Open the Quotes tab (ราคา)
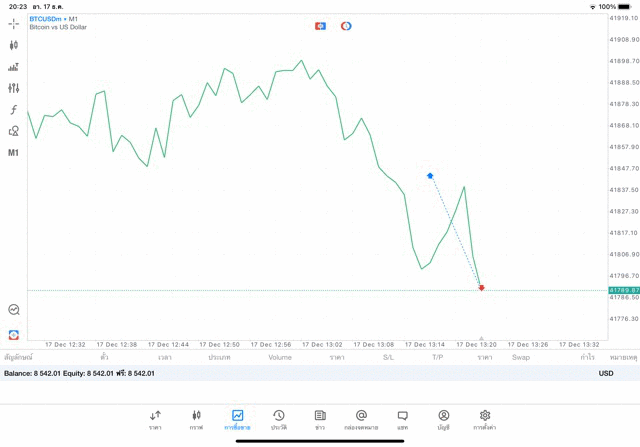The width and height of the screenshot is (640, 447). tap(155, 419)
